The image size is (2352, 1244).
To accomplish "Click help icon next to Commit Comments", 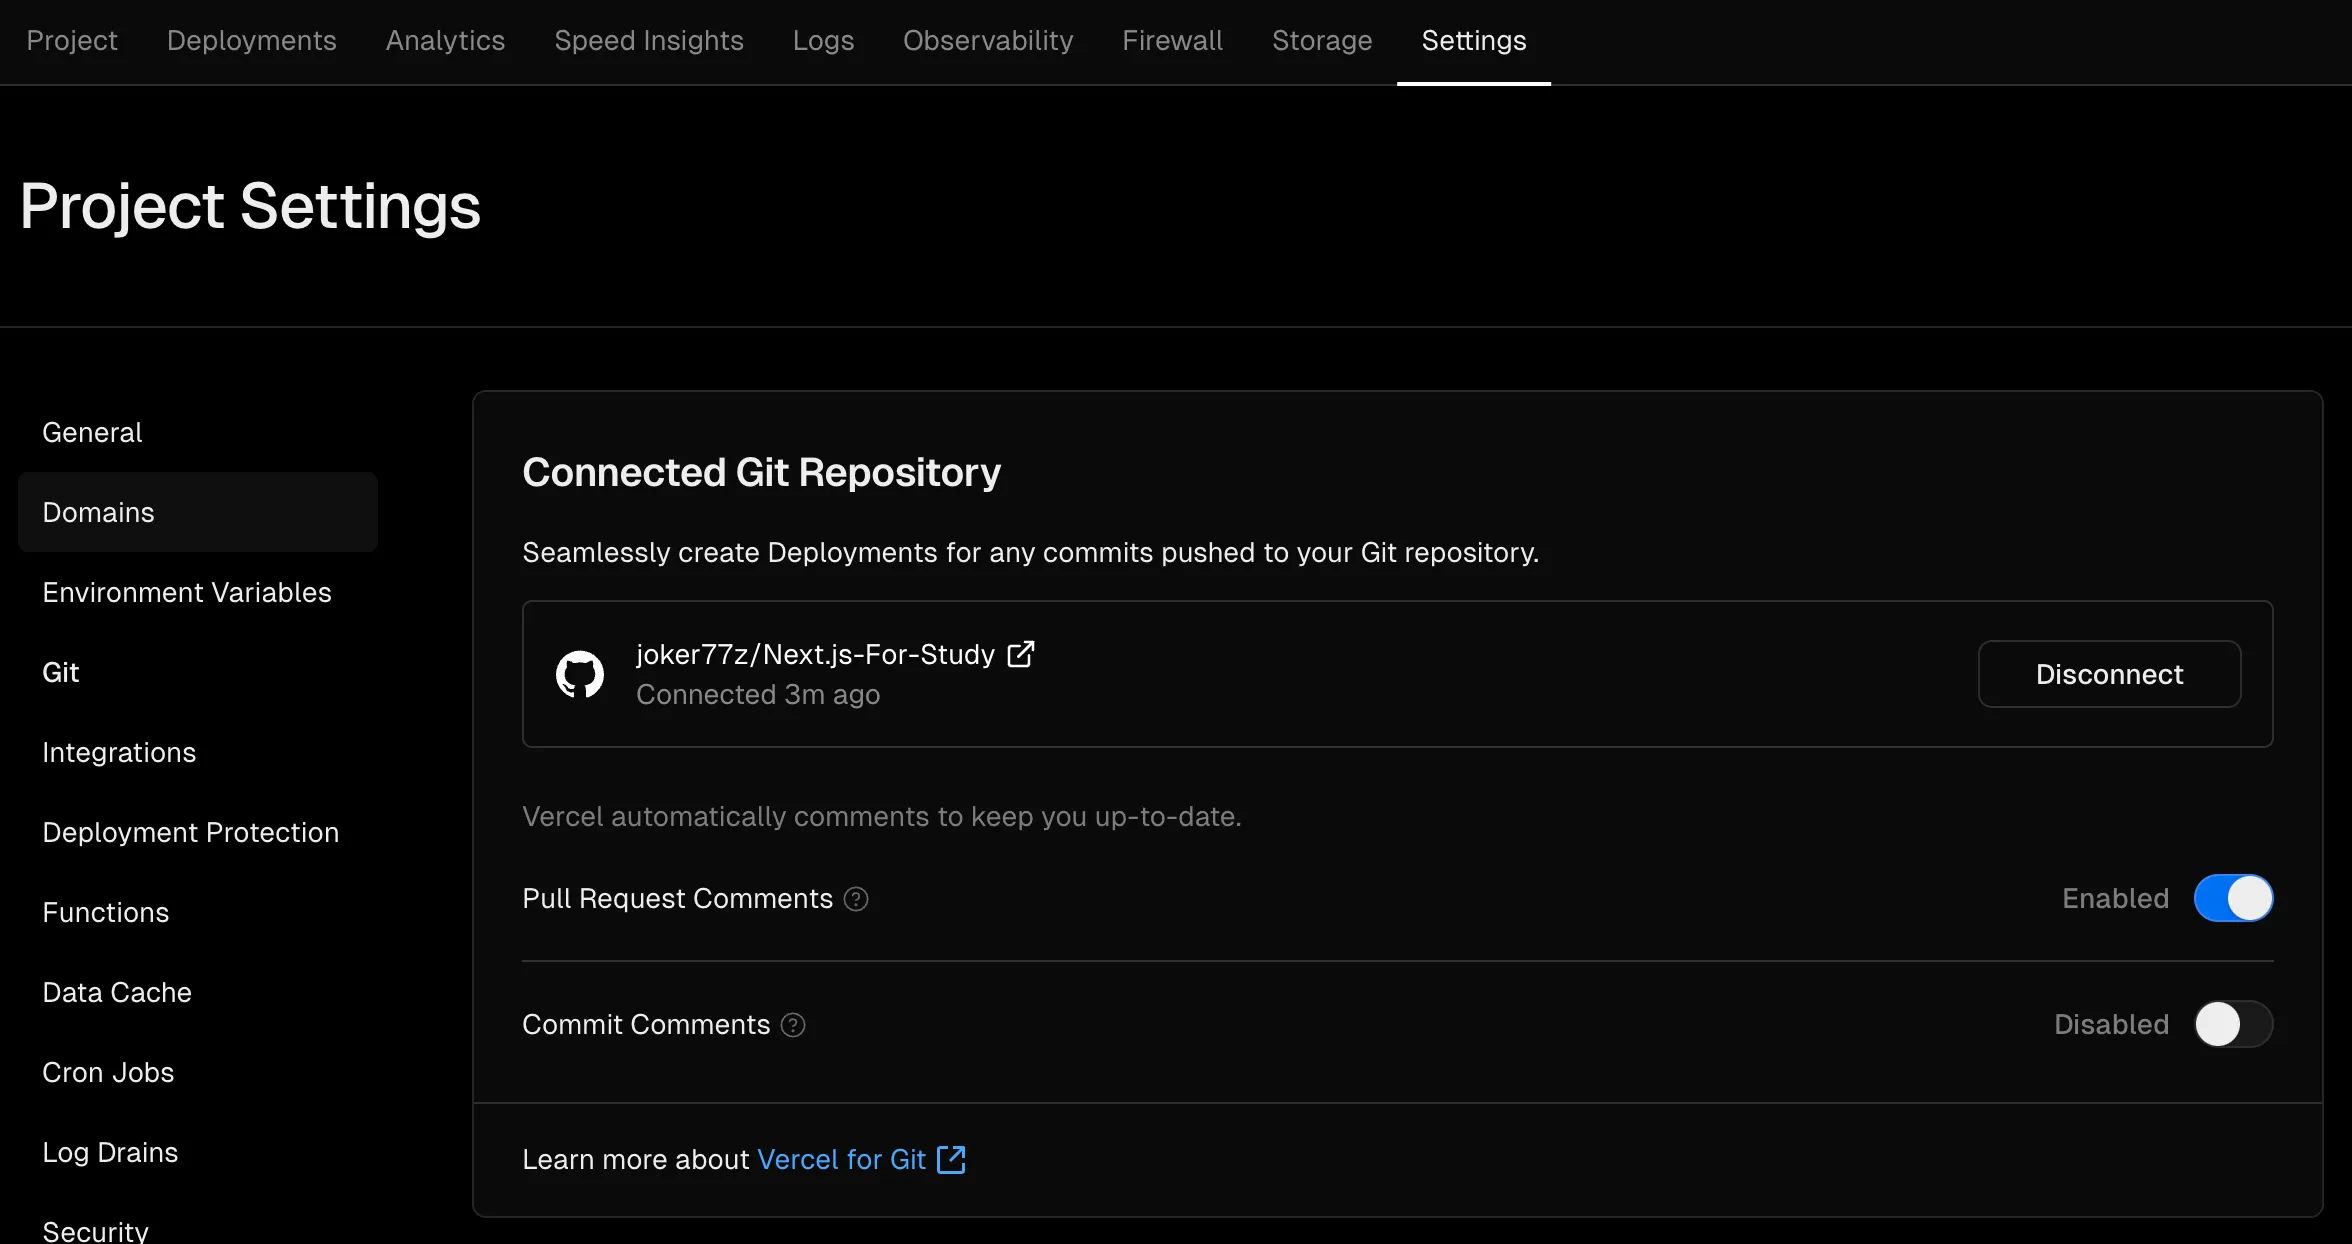I will tap(793, 1025).
